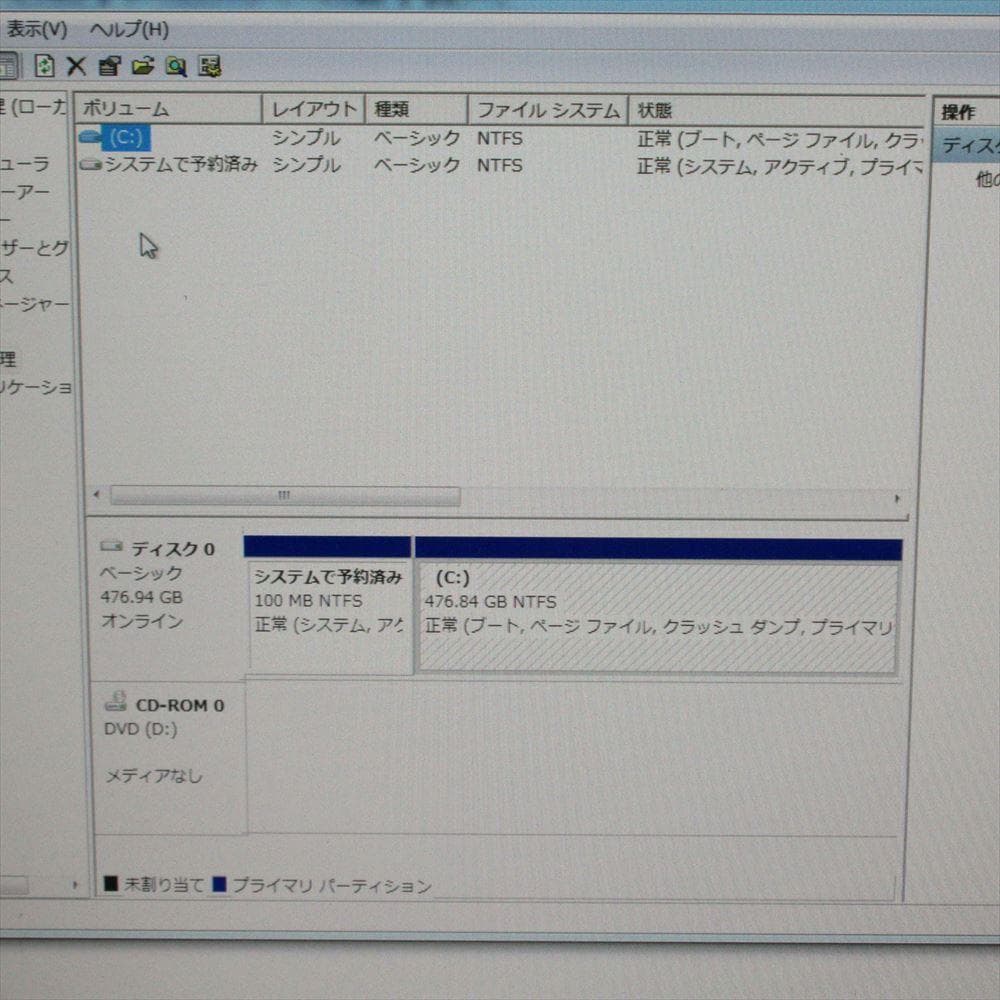Select the (C:) drive icon in volume list
Screen dimensions: 1000x1000
click(90, 138)
